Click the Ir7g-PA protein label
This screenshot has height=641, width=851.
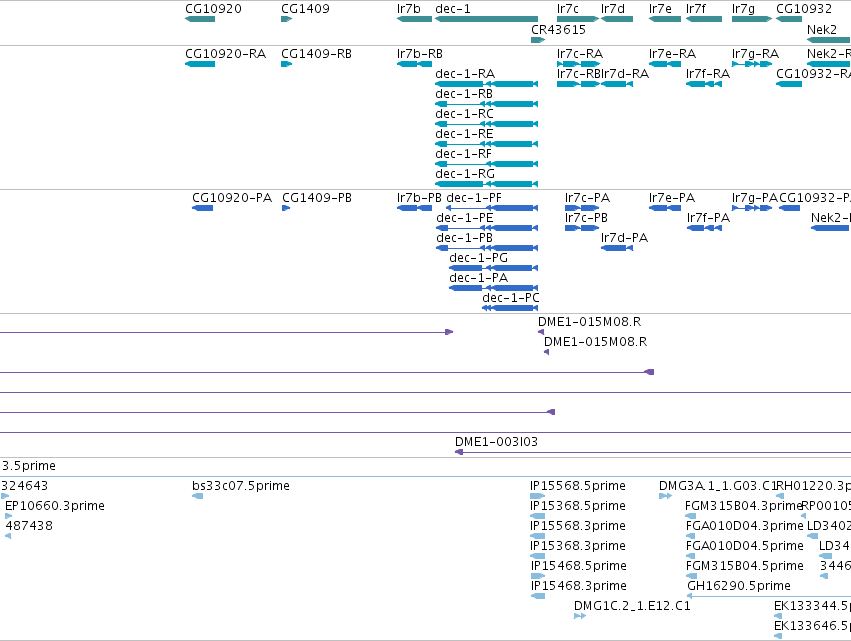coord(754,198)
